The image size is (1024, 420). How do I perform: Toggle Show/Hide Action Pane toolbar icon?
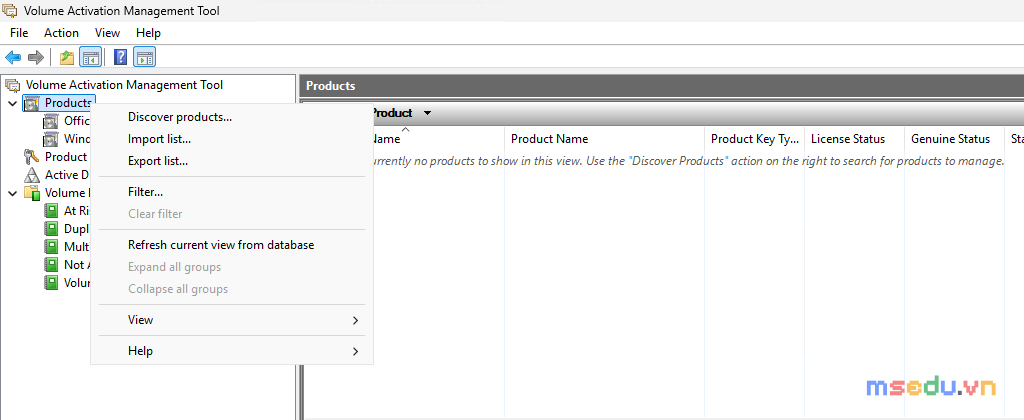pos(144,57)
